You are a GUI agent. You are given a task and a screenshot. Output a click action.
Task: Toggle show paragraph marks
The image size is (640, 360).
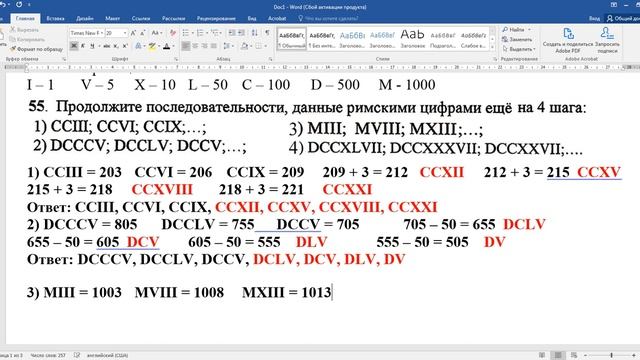point(267,33)
